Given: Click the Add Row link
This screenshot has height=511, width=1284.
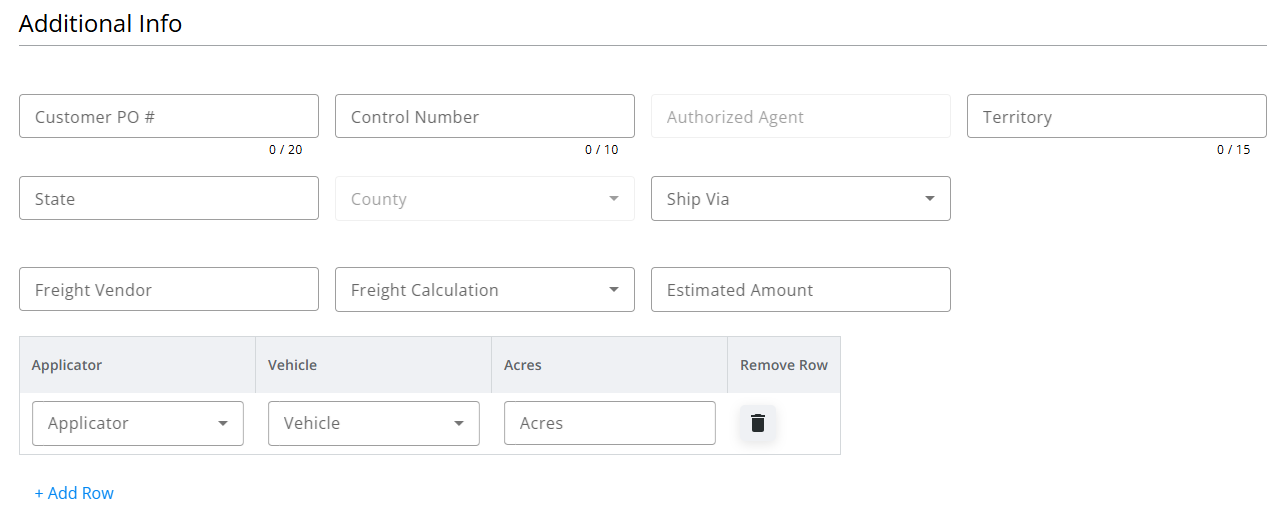Looking at the screenshot, I should pos(74,493).
